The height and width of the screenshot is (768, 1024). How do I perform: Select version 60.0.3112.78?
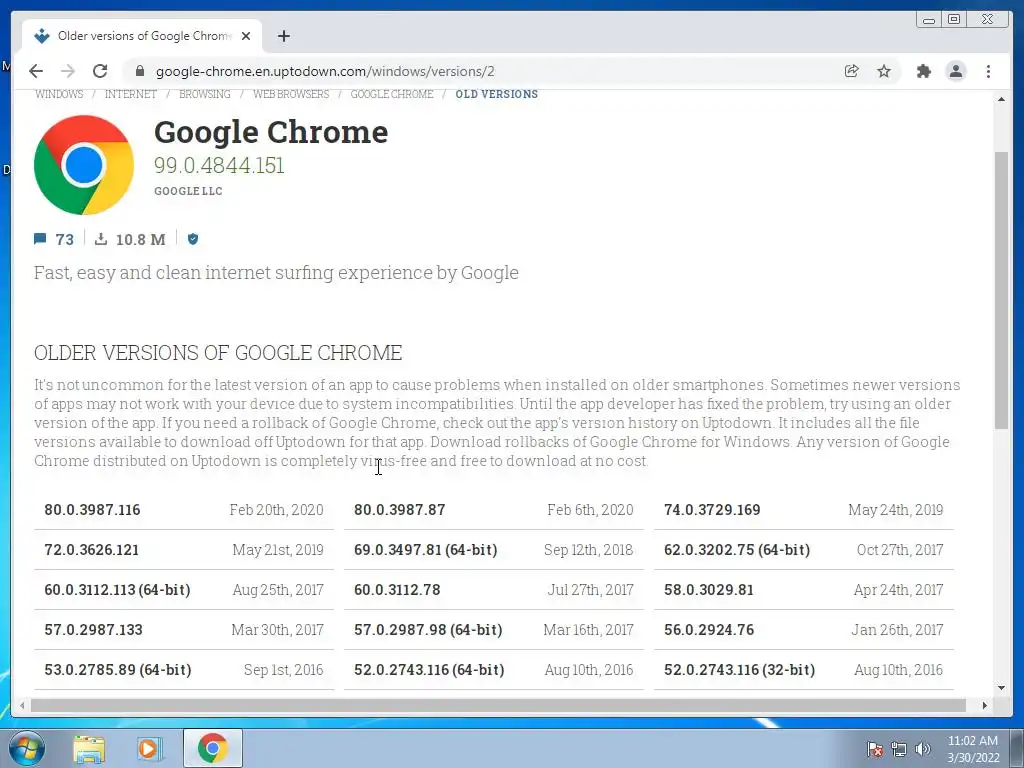(397, 590)
